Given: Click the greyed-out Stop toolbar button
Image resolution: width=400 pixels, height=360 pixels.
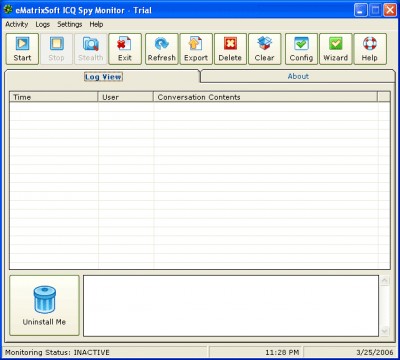Looking at the screenshot, I should pyautogui.click(x=56, y=49).
